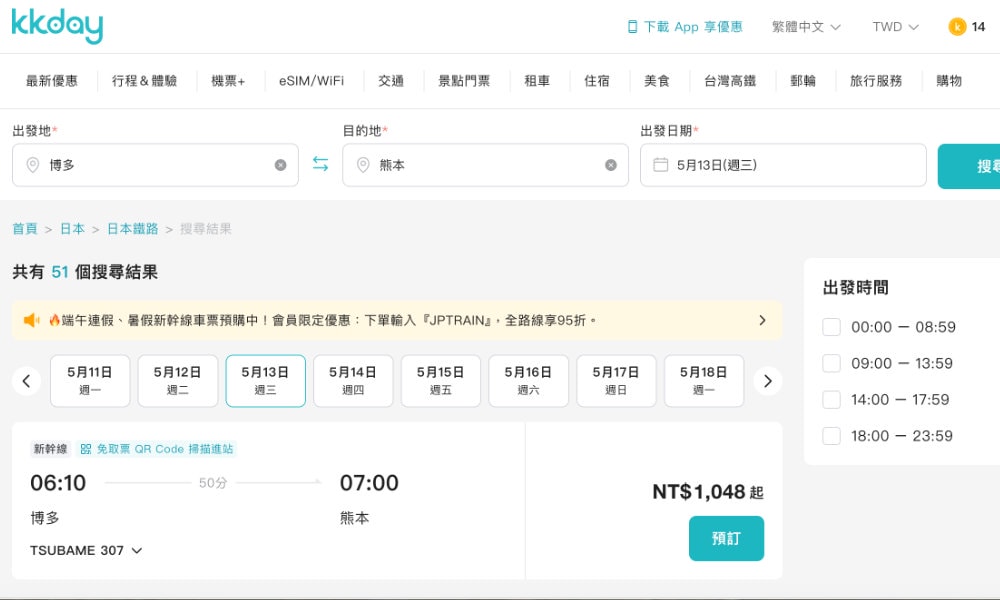Check the 00:00 – 08:59 departure time filter
1000x600 pixels.
[x=832, y=327]
